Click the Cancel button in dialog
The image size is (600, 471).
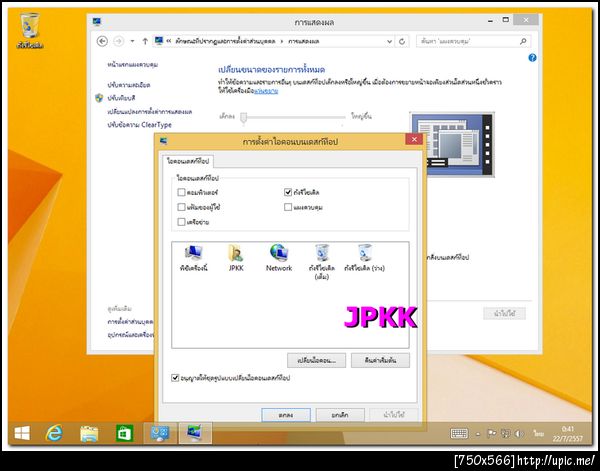click(340, 415)
